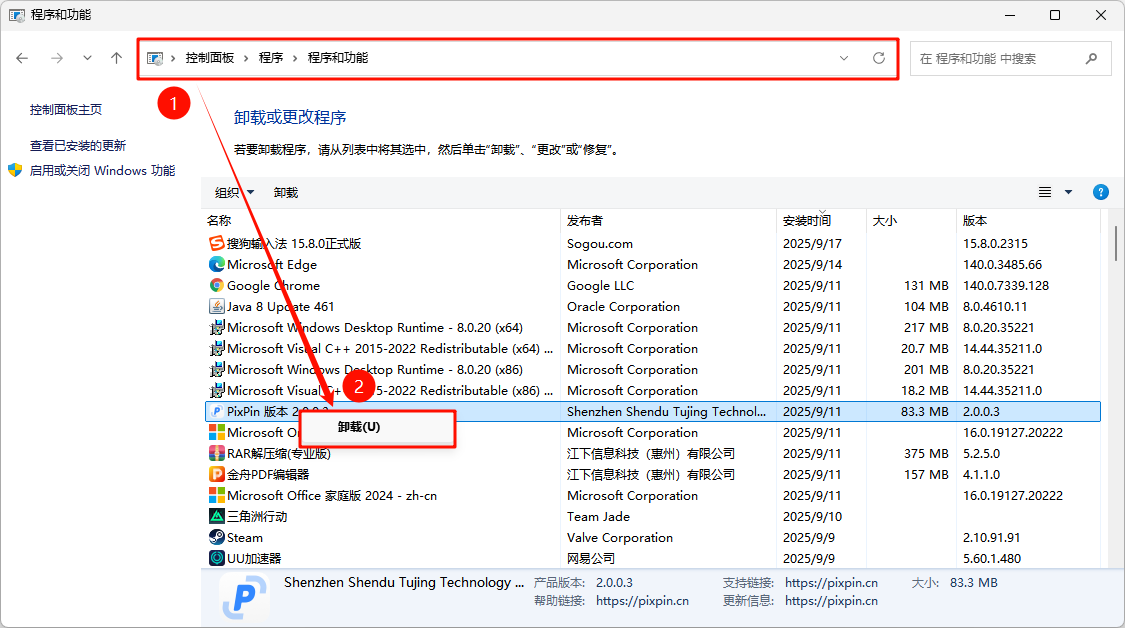
Task: Choose 卸载(U) from the context menu
Action: (377, 427)
